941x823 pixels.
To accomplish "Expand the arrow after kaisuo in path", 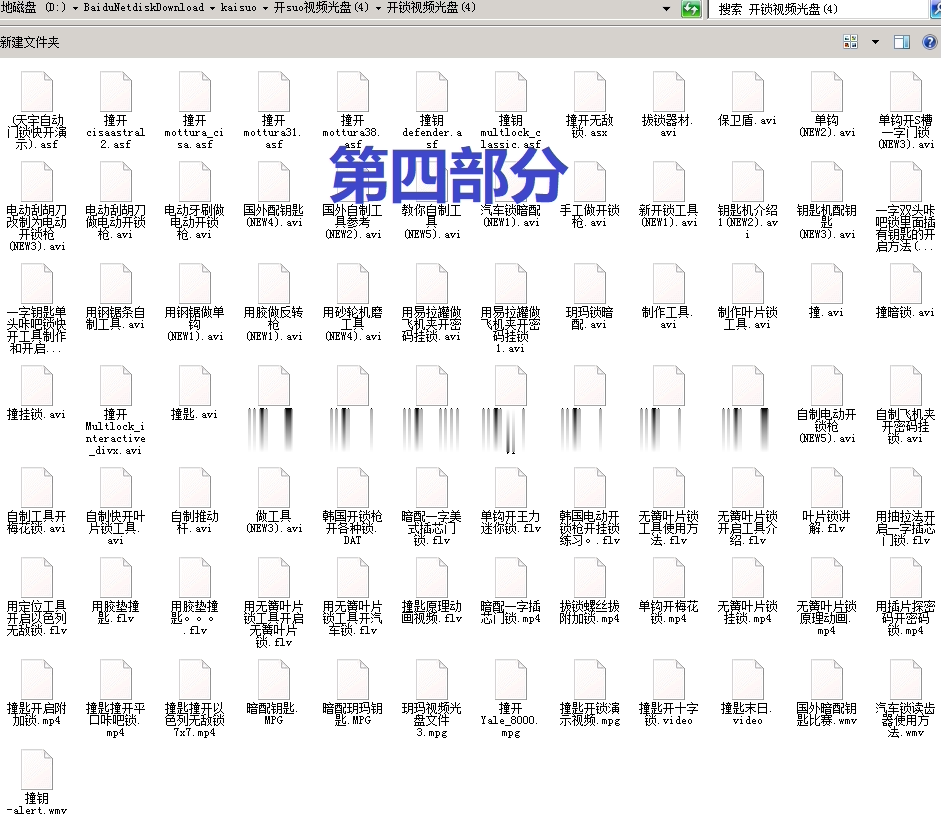I will coord(265,8).
